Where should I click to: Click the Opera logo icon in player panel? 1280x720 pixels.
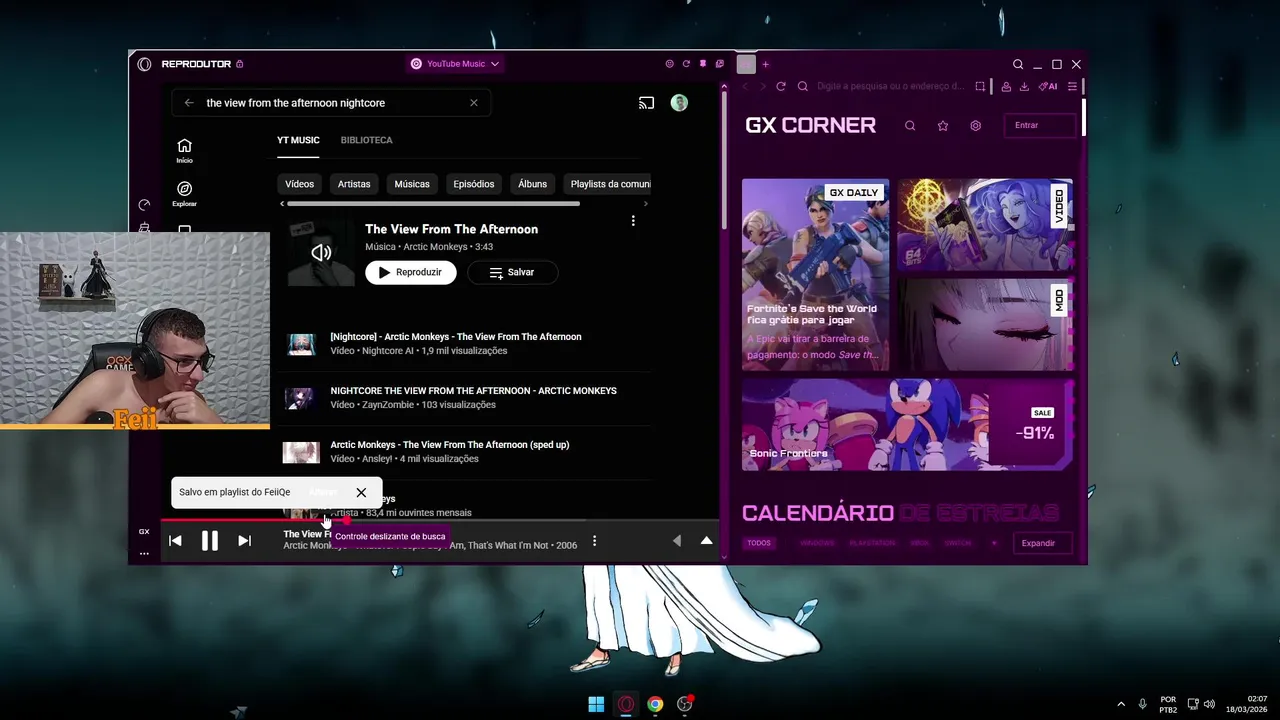tap(144, 64)
